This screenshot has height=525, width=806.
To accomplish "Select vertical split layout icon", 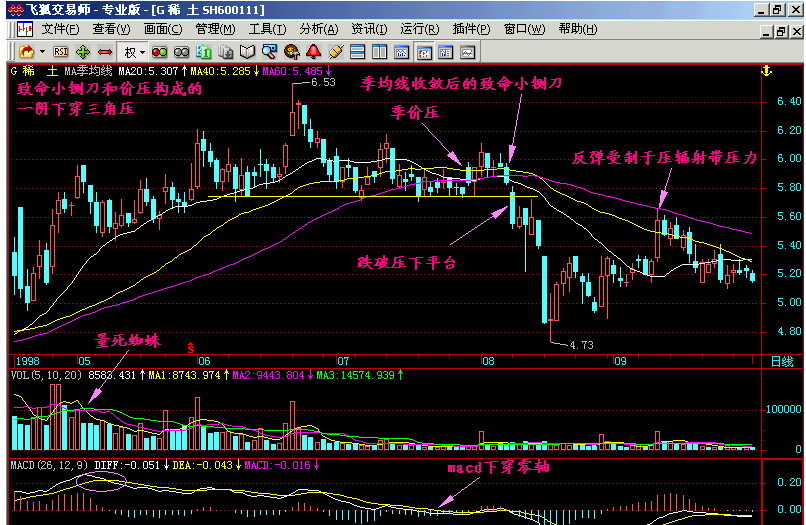I will click(379, 52).
